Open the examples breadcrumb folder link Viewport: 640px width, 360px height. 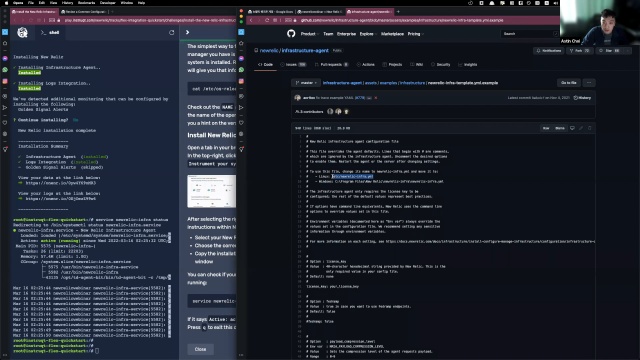click(388, 83)
